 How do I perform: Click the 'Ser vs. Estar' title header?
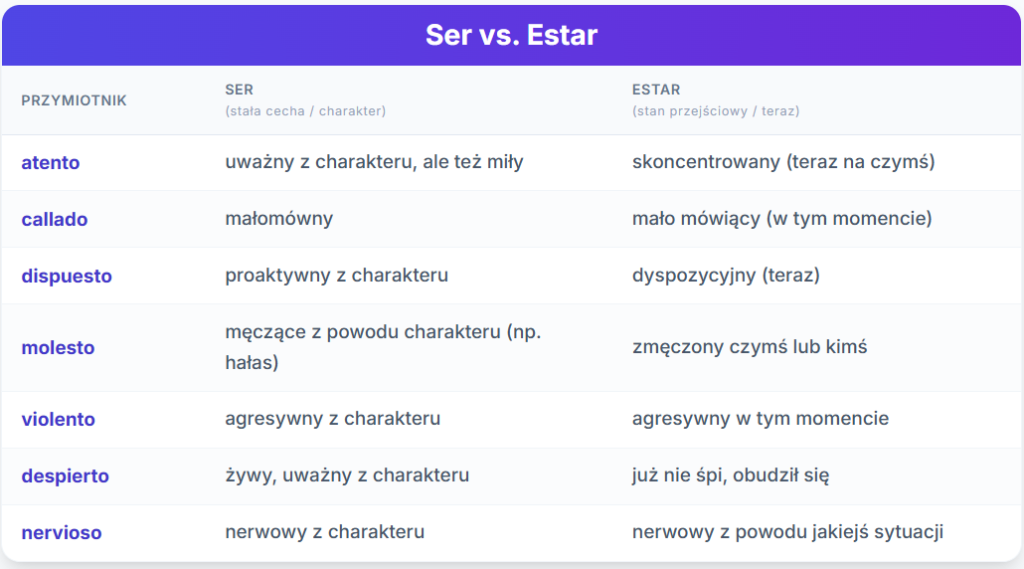pyautogui.click(x=511, y=35)
